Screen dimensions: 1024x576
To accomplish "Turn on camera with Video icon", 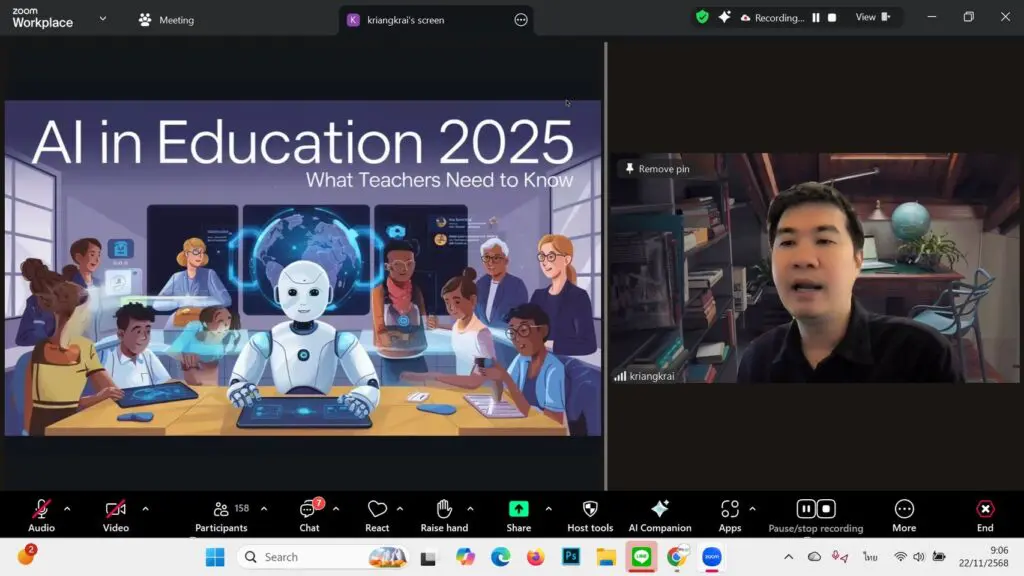I will coord(116,510).
